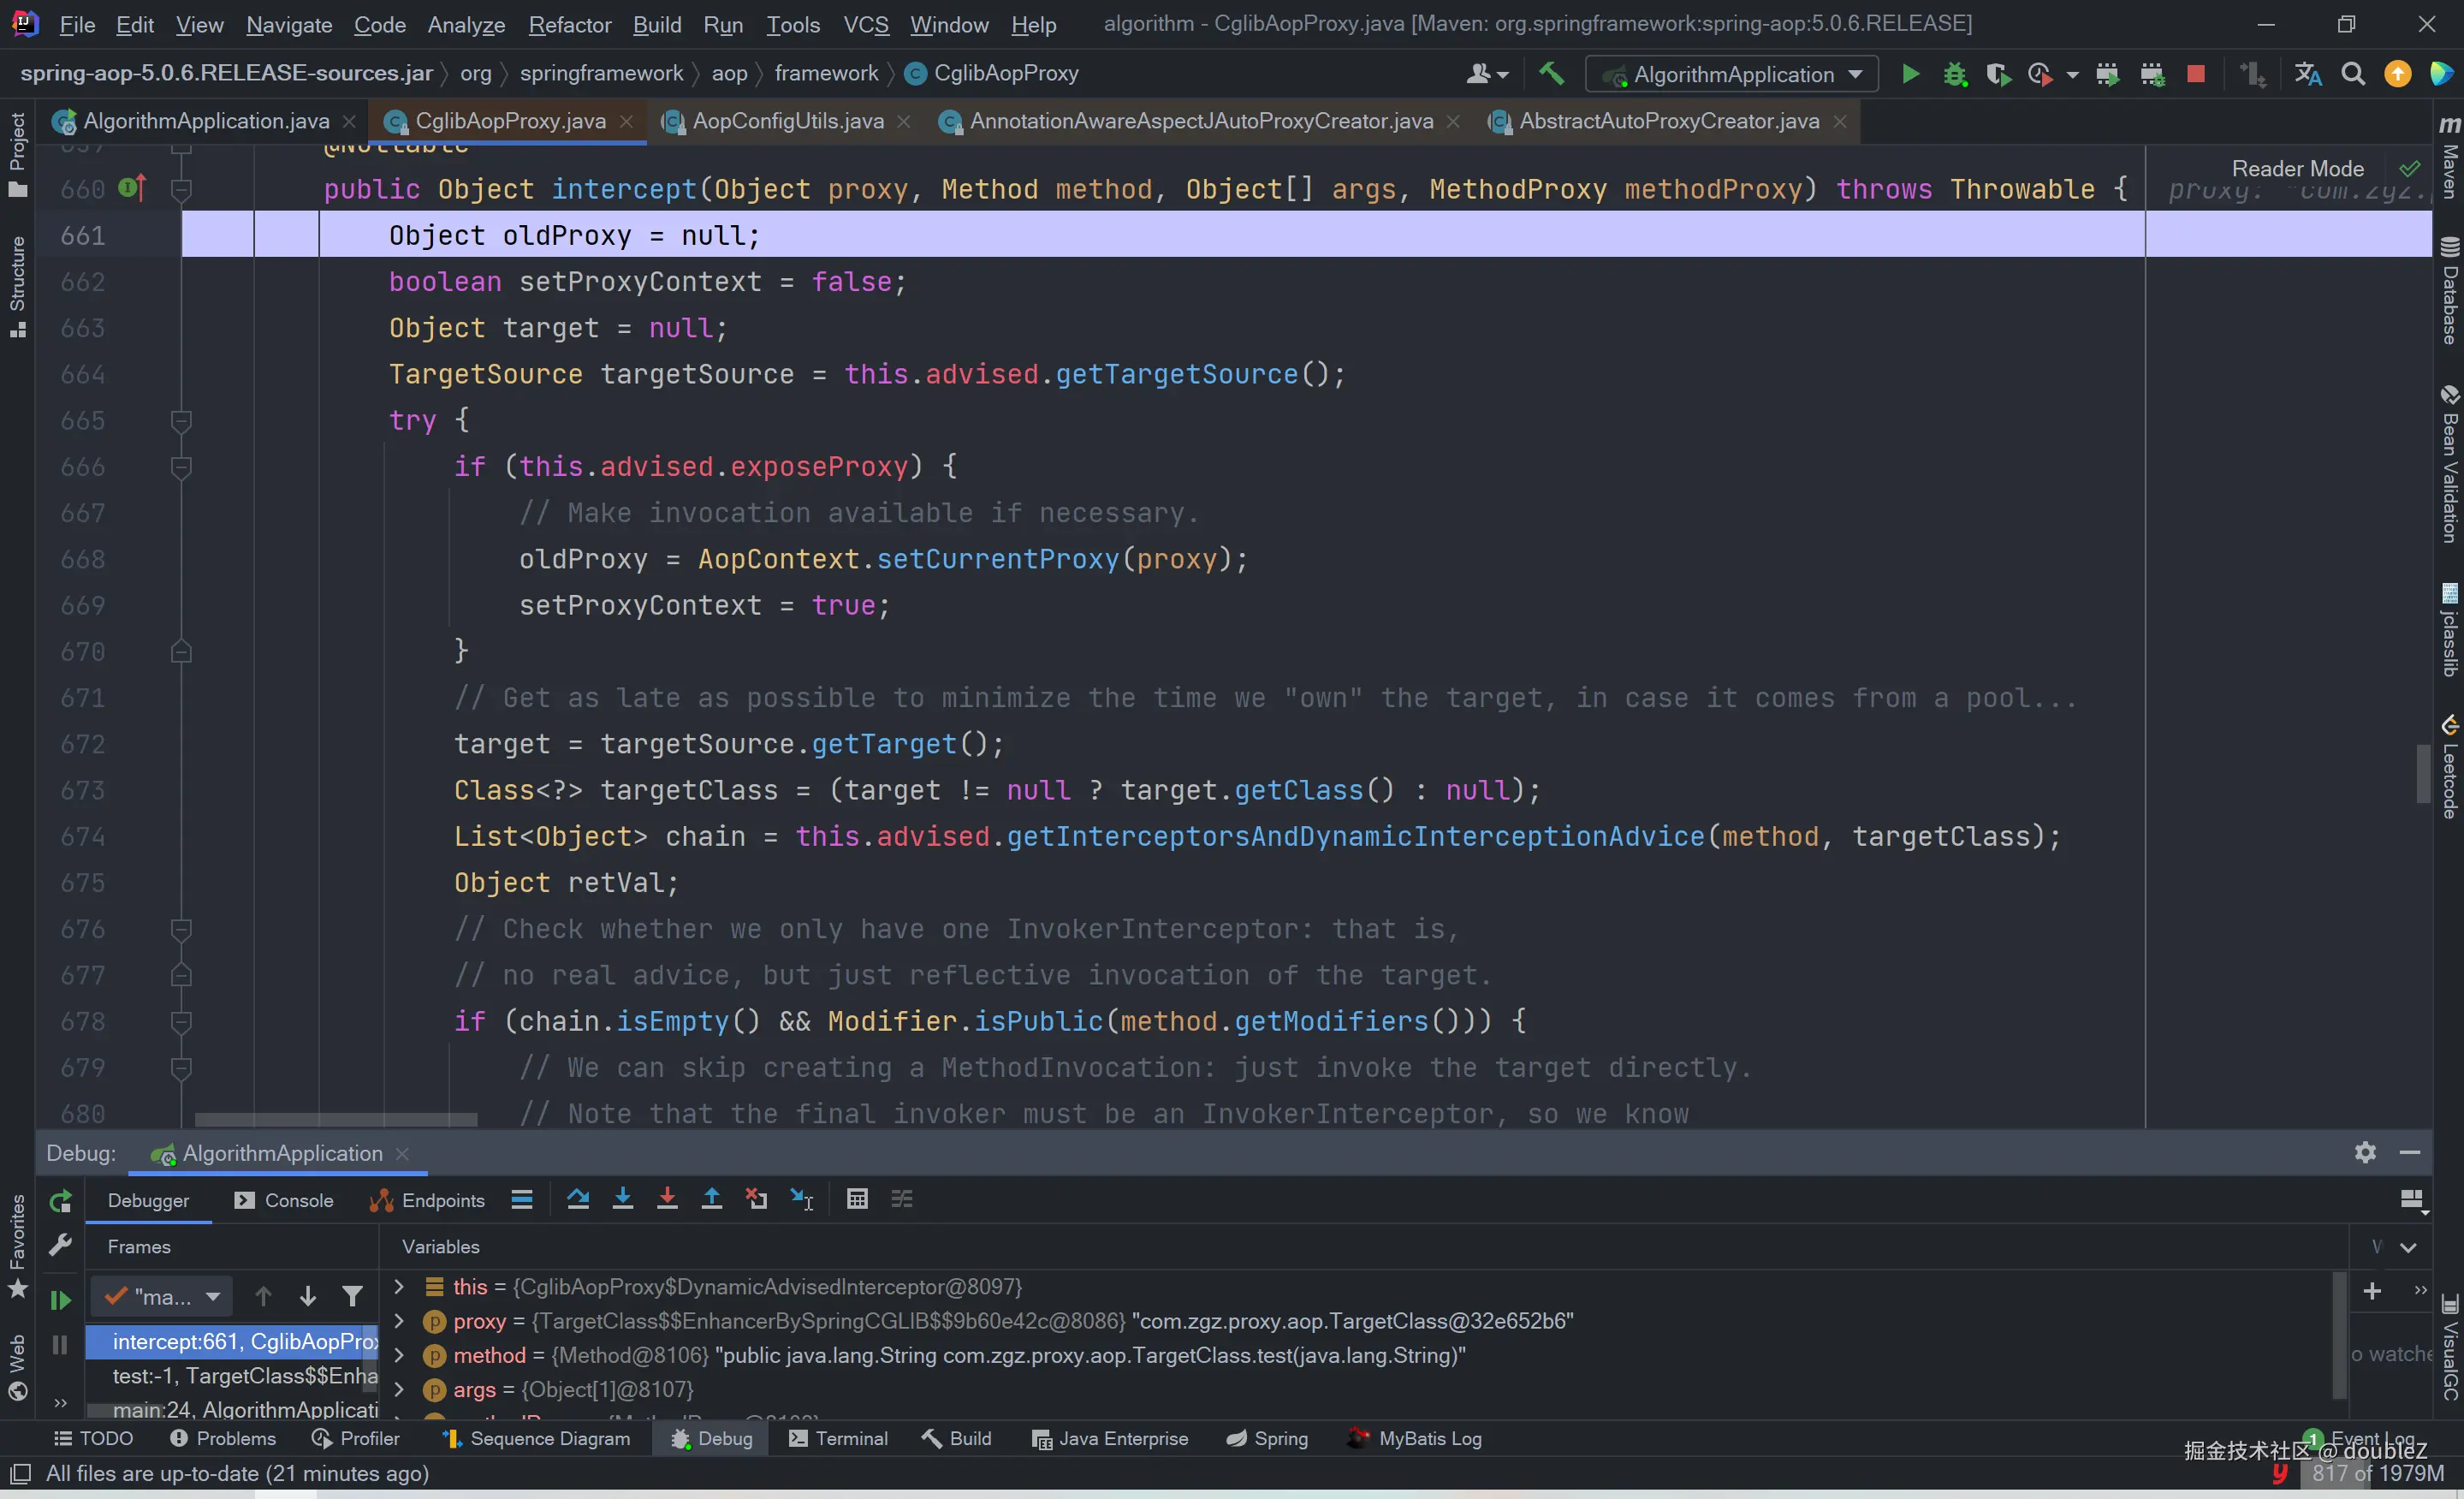Click the Evaluate Expression calculator icon

857,1199
